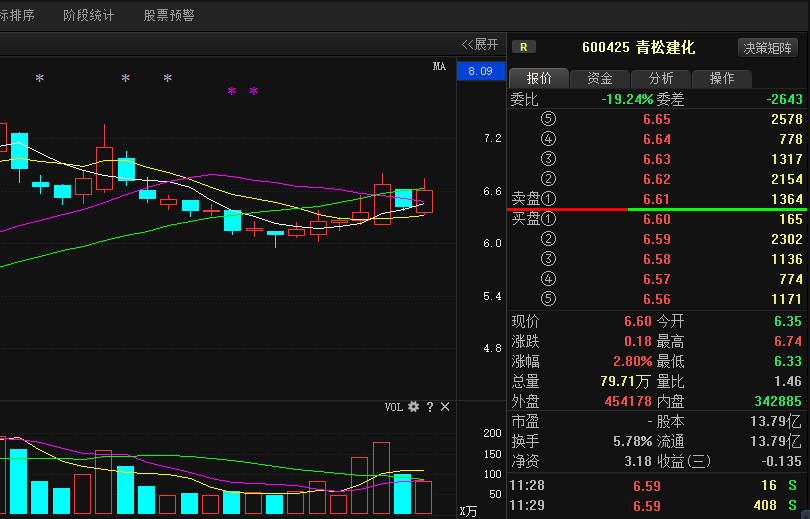Click the red-green buy/sell ratio bar
Image resolution: width=810 pixels, height=519 pixels.
pyautogui.click(x=658, y=209)
